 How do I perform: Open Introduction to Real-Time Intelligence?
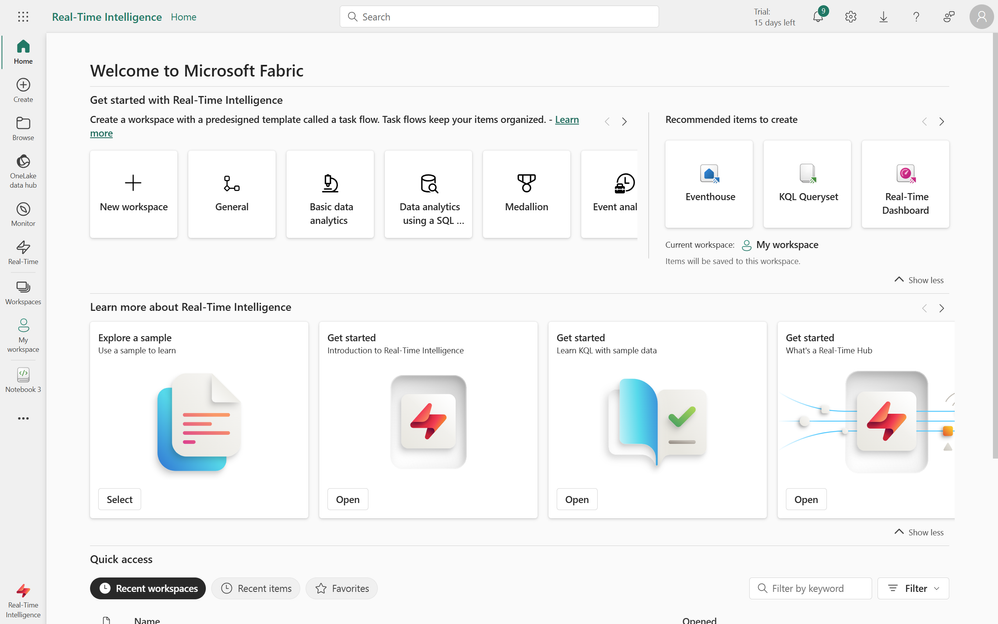[x=348, y=499]
